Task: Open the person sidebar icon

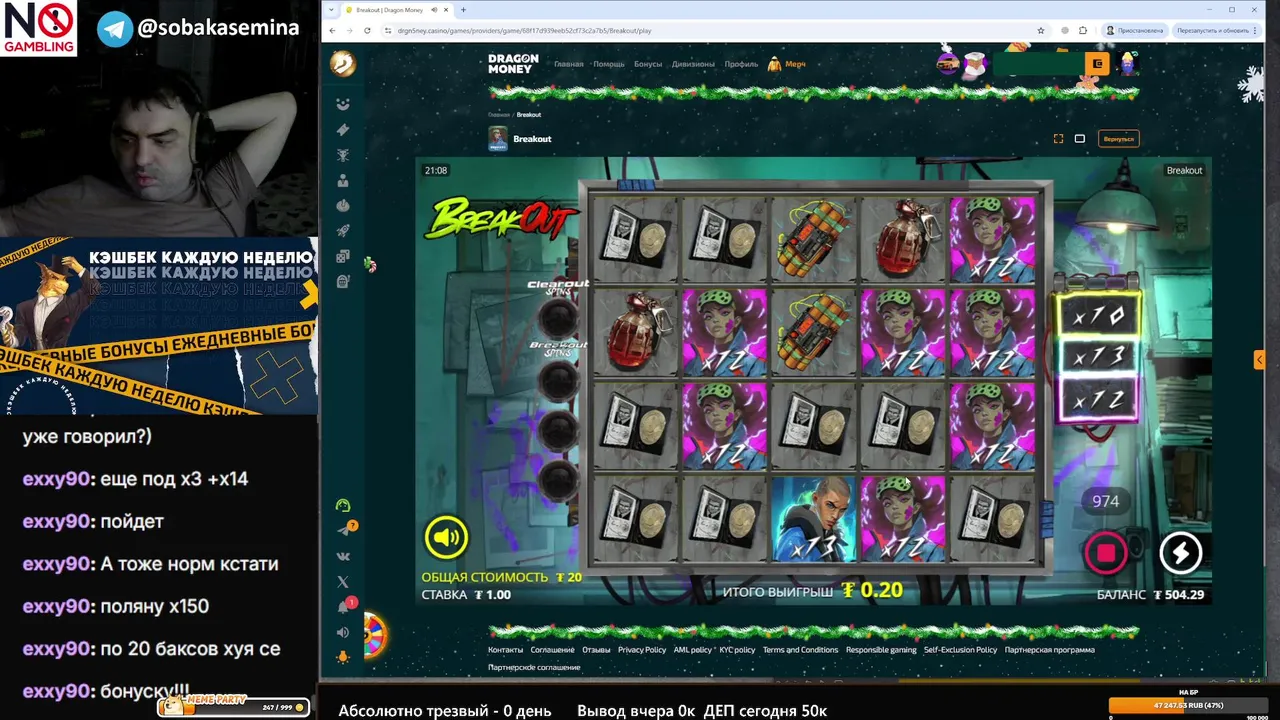Action: tap(343, 181)
